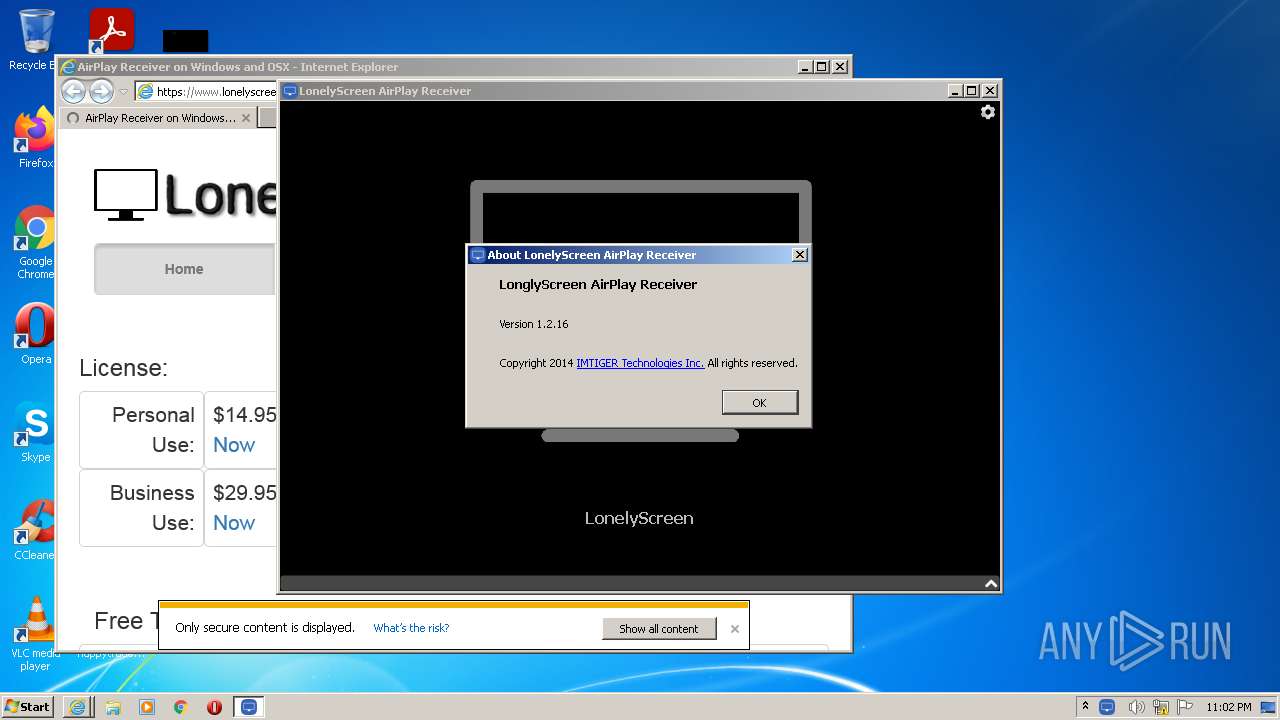Click the LonelyScreen system tray icon
The width and height of the screenshot is (1280, 720).
pyautogui.click(x=1107, y=706)
